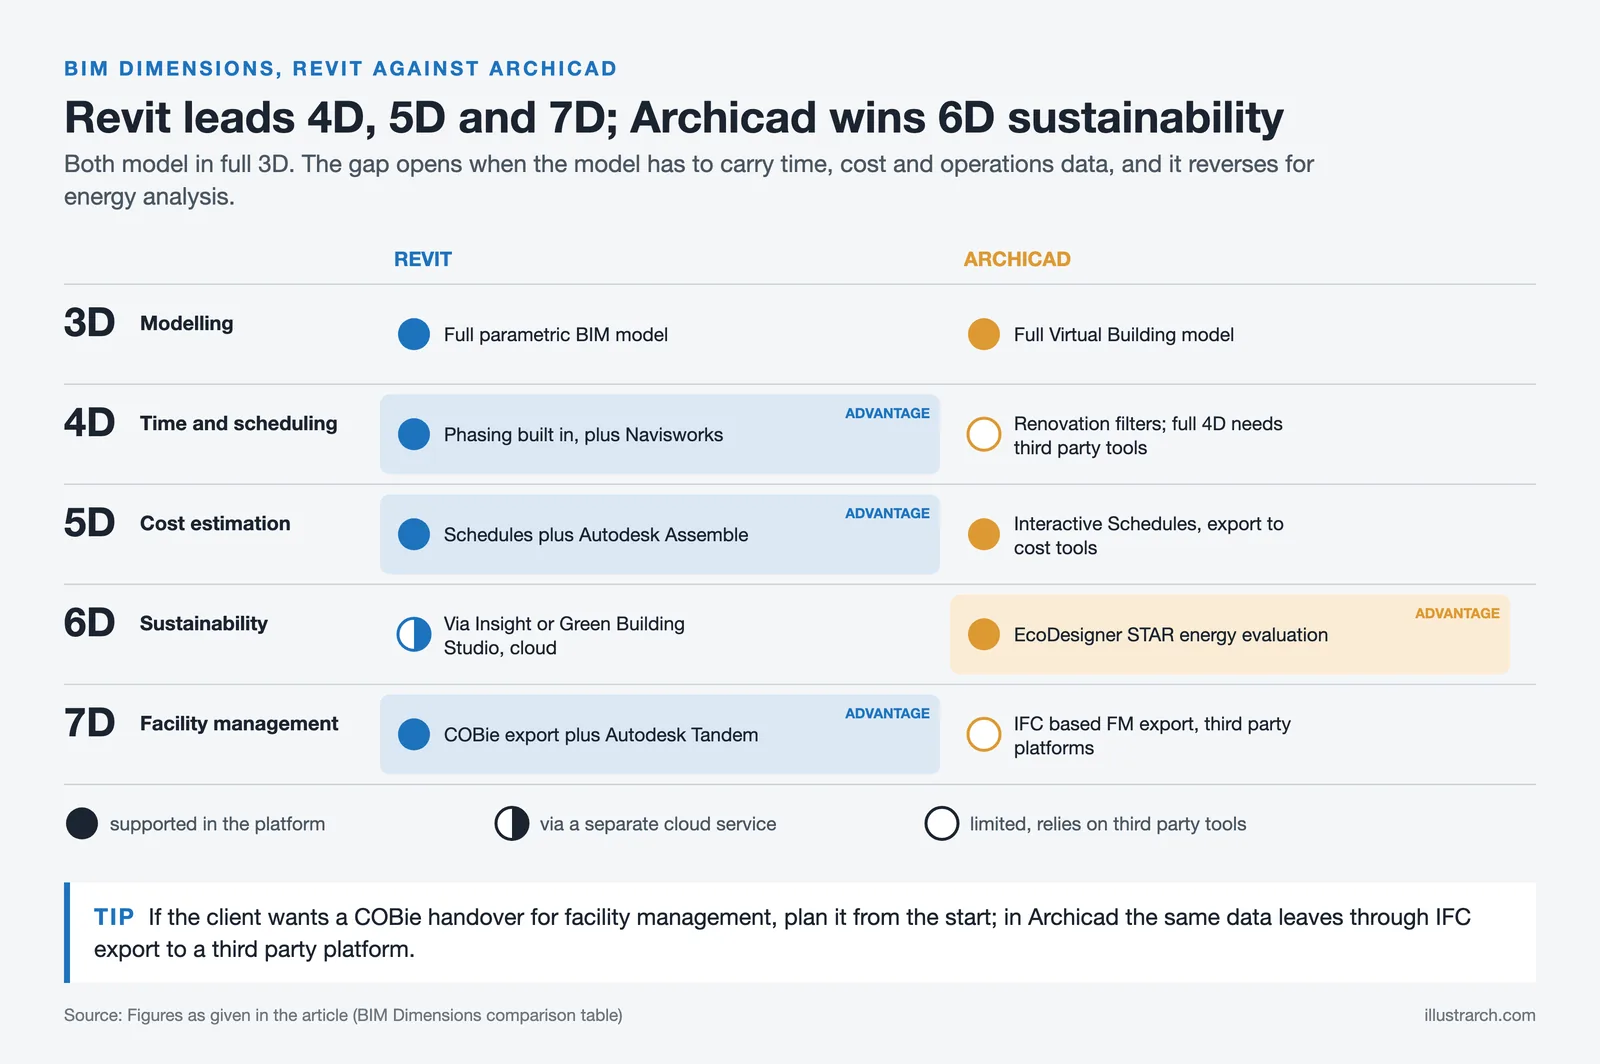Click the 3D dimension label
This screenshot has height=1064, width=1600.
coord(90,323)
